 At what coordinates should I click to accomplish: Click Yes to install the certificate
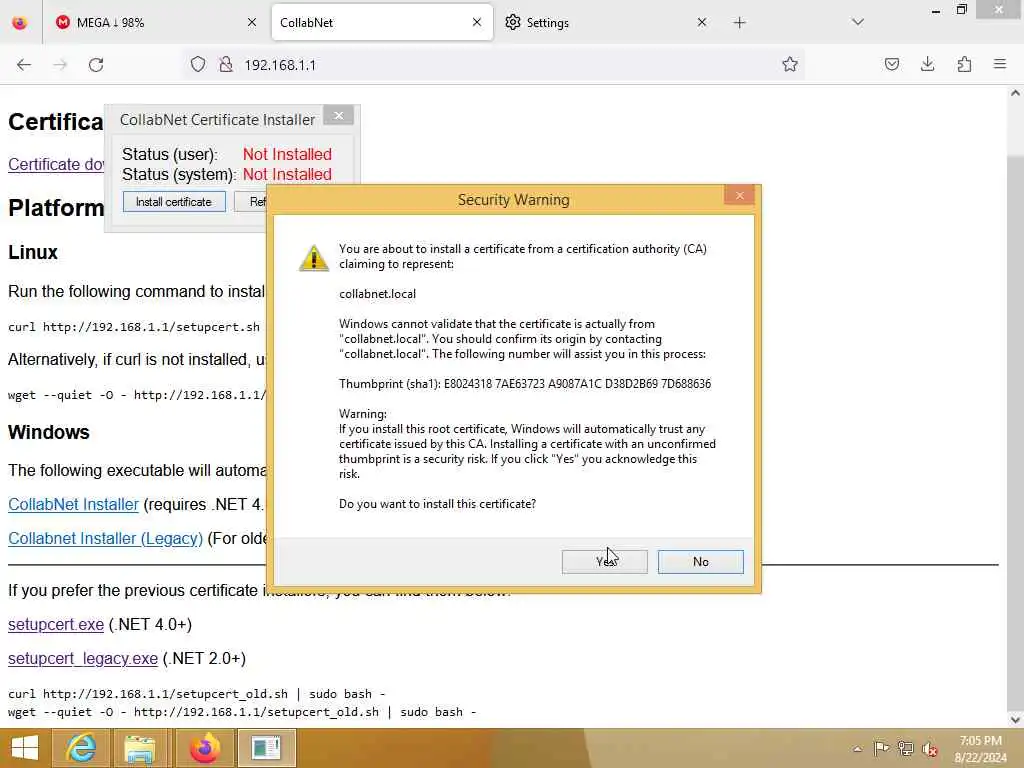point(604,562)
